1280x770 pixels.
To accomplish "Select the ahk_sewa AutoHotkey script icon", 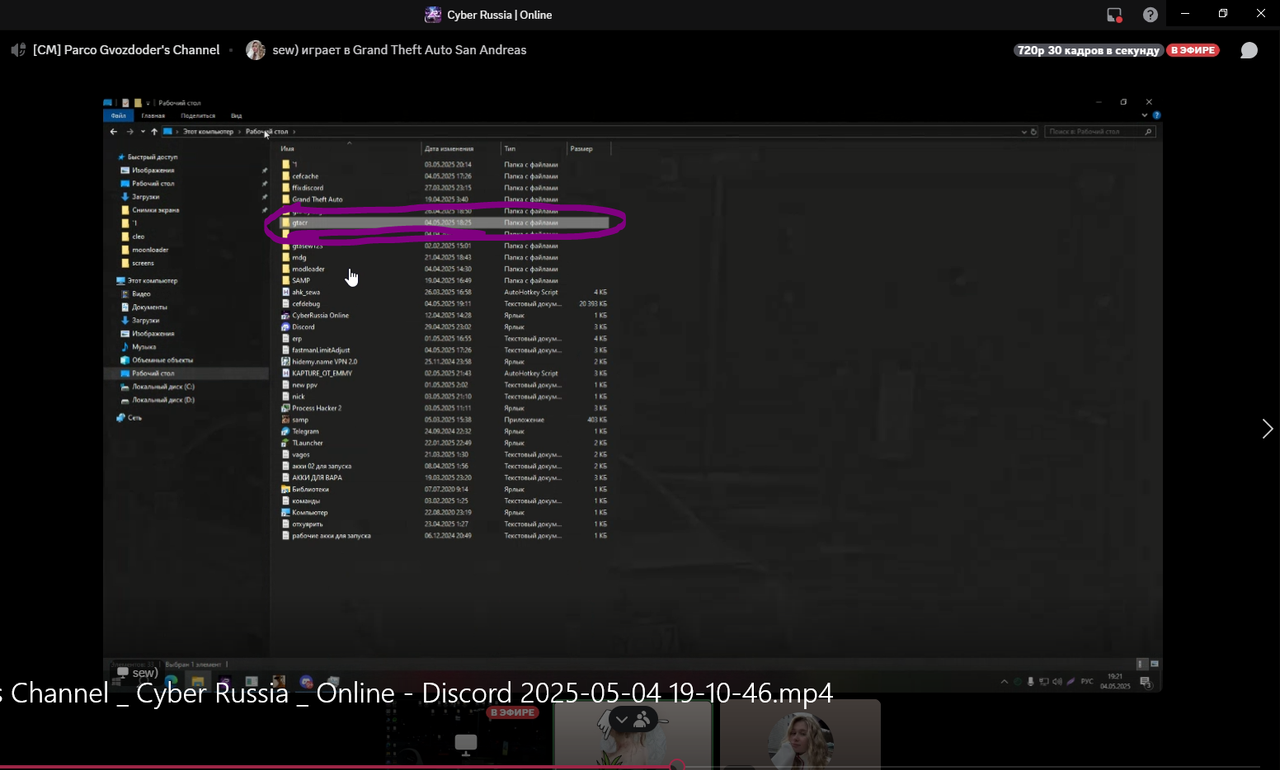I will (286, 292).
